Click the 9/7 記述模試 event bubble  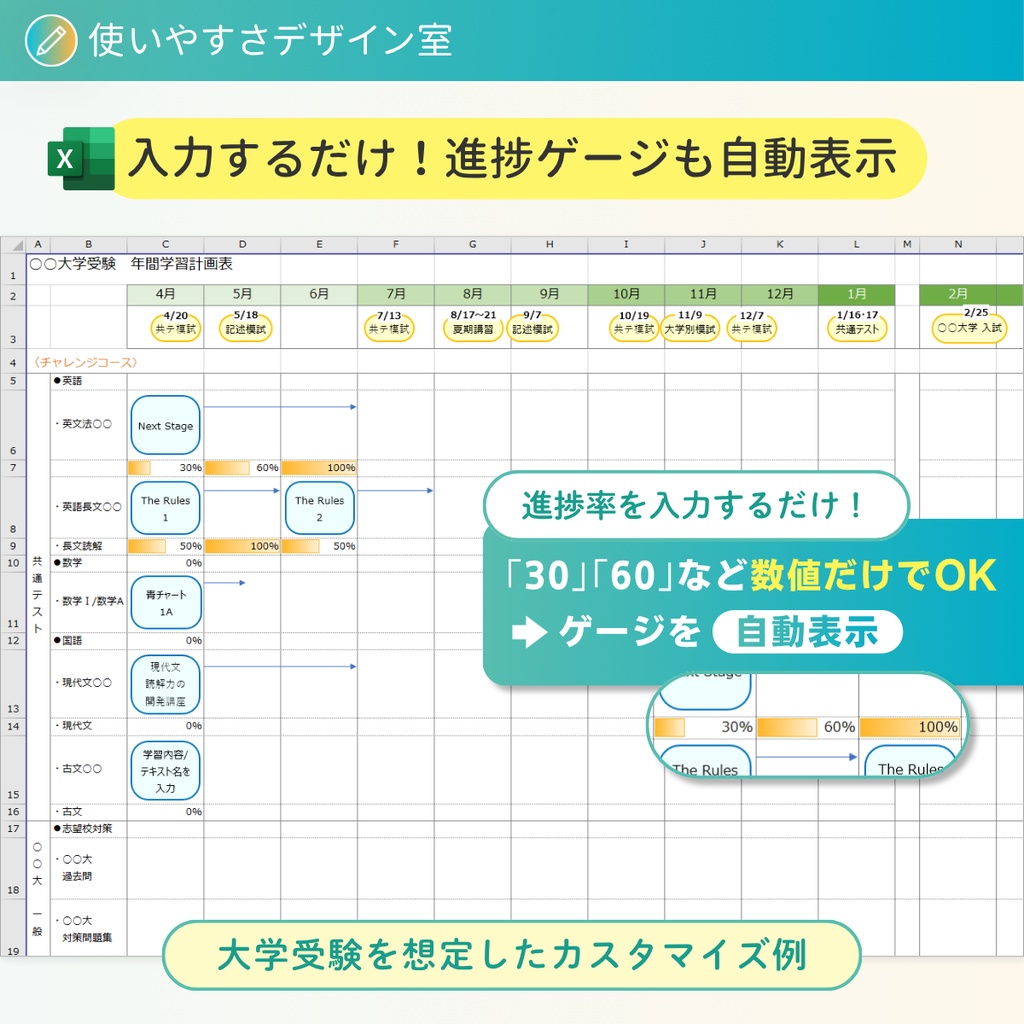(x=532, y=325)
